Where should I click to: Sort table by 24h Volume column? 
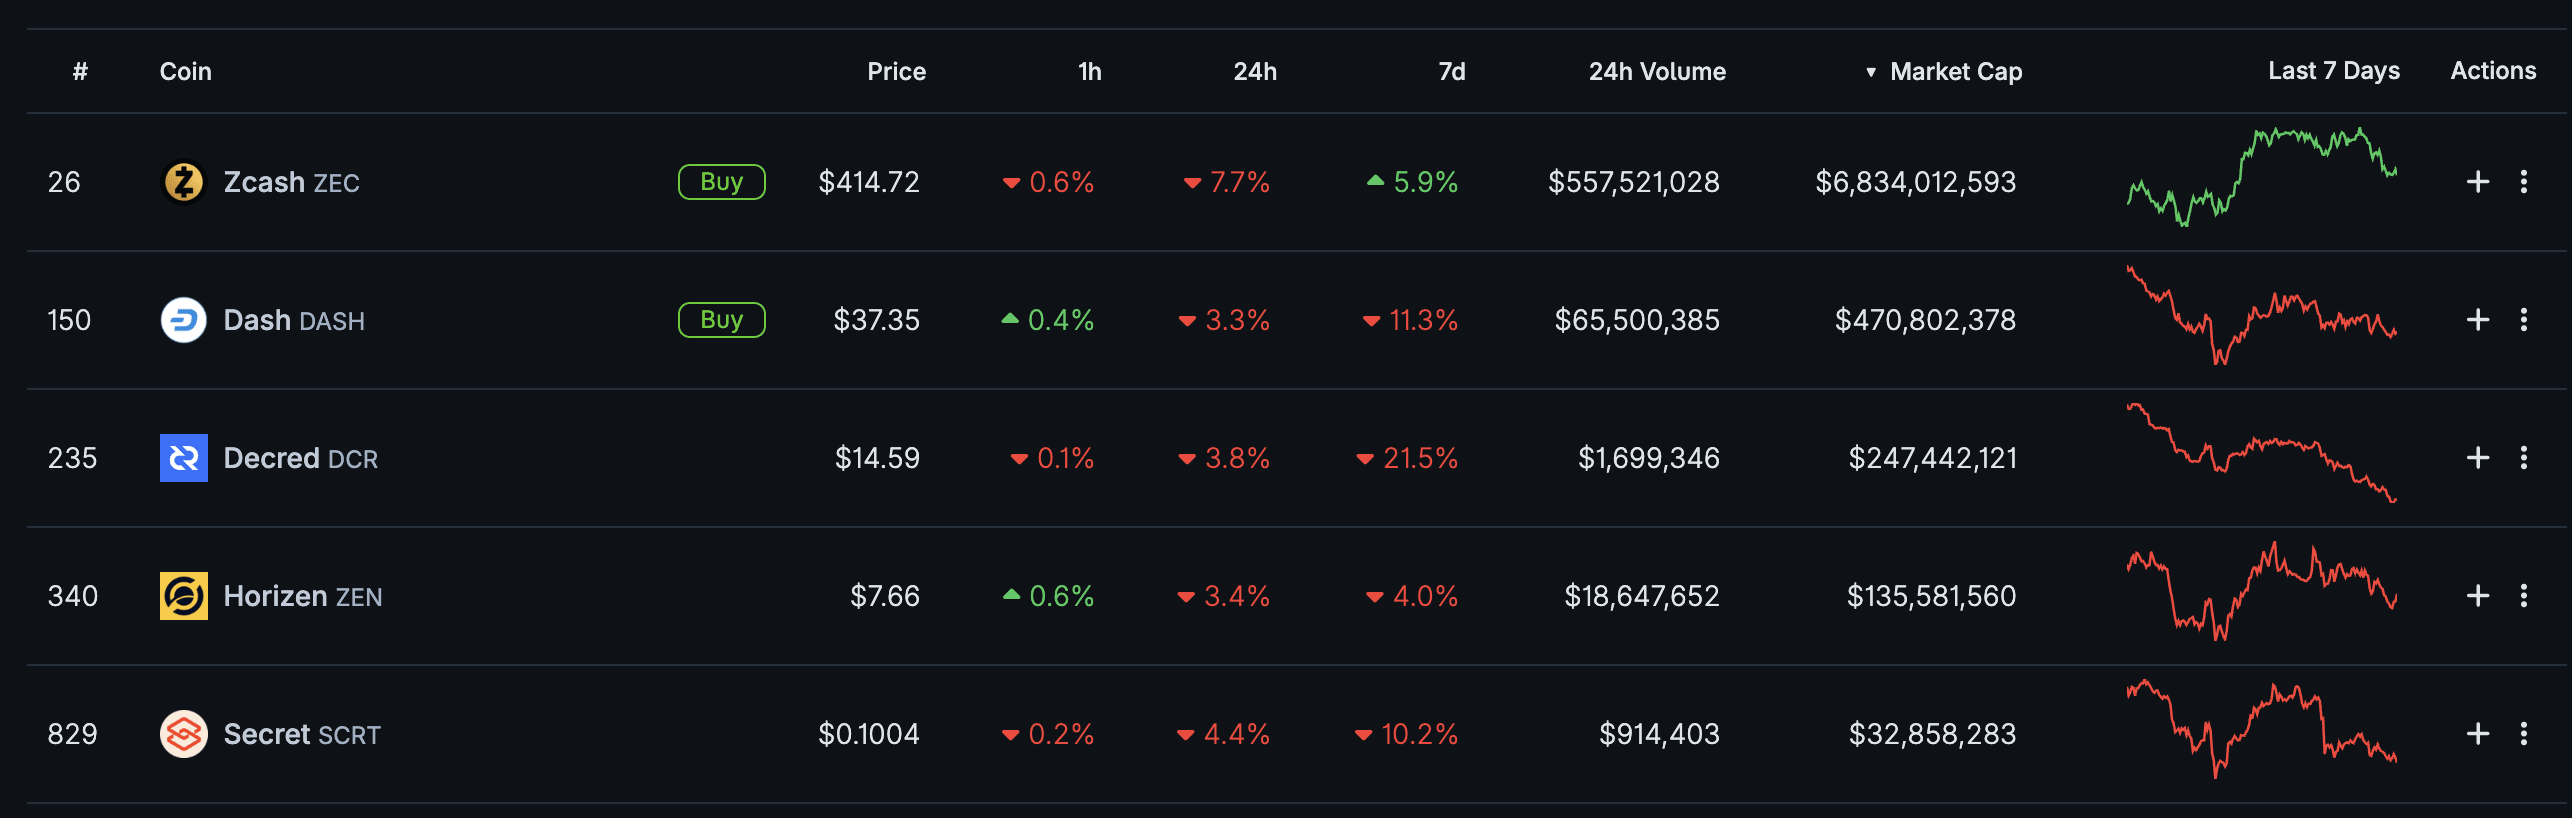pyautogui.click(x=1657, y=71)
